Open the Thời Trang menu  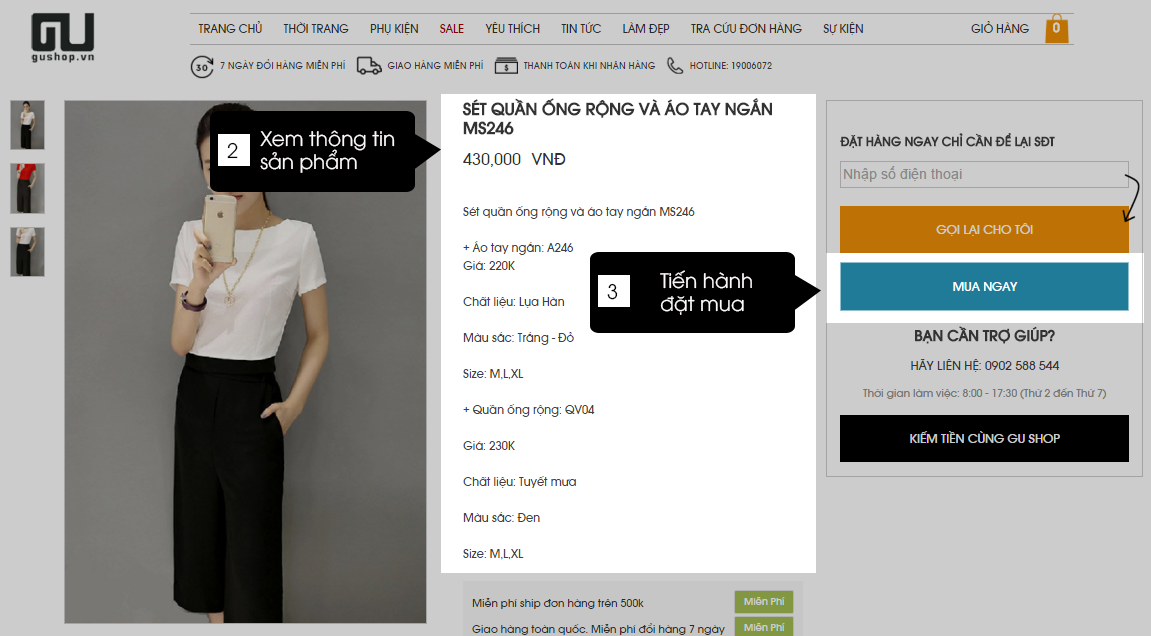click(316, 29)
